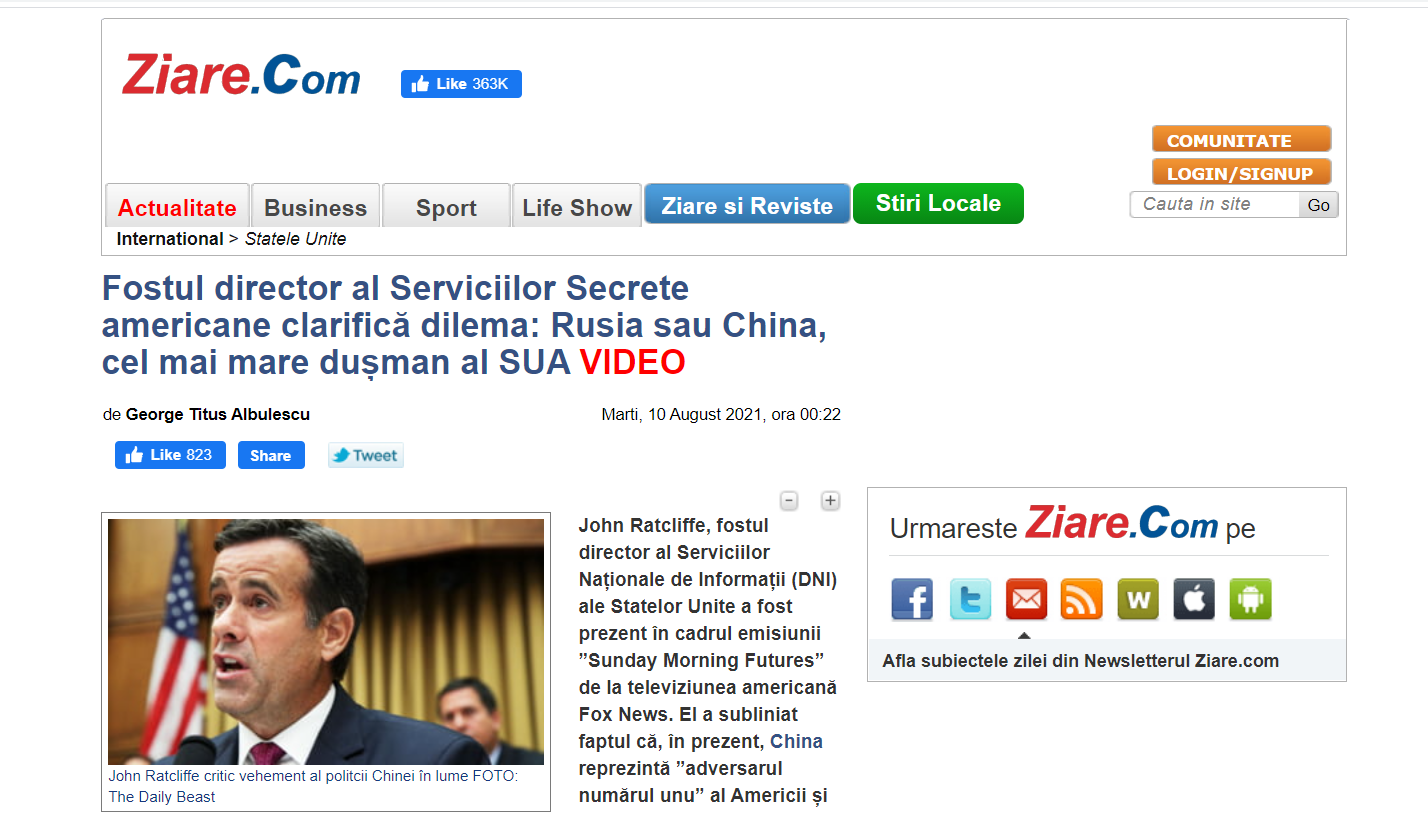The width and height of the screenshot is (1428, 813).
Task: Open the Android app icon
Action: [1250, 599]
